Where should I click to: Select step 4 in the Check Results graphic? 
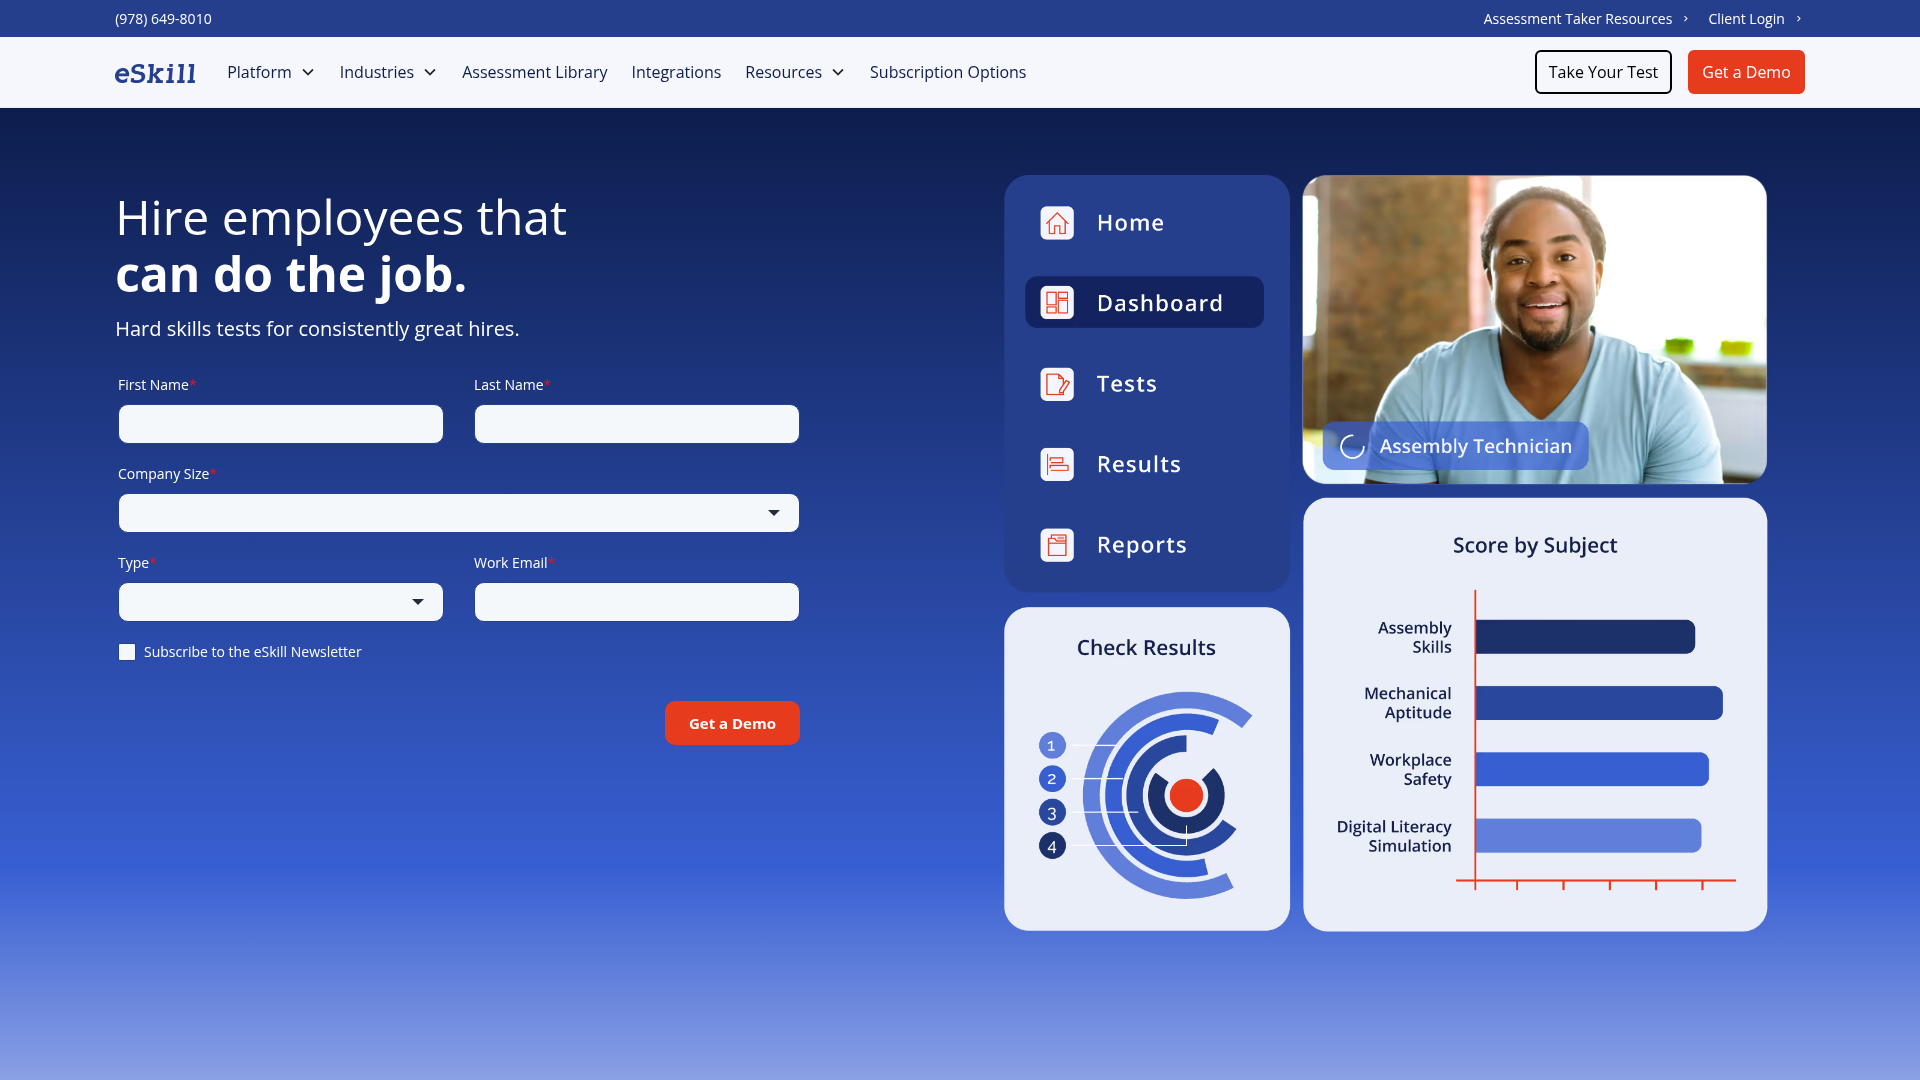click(1052, 845)
